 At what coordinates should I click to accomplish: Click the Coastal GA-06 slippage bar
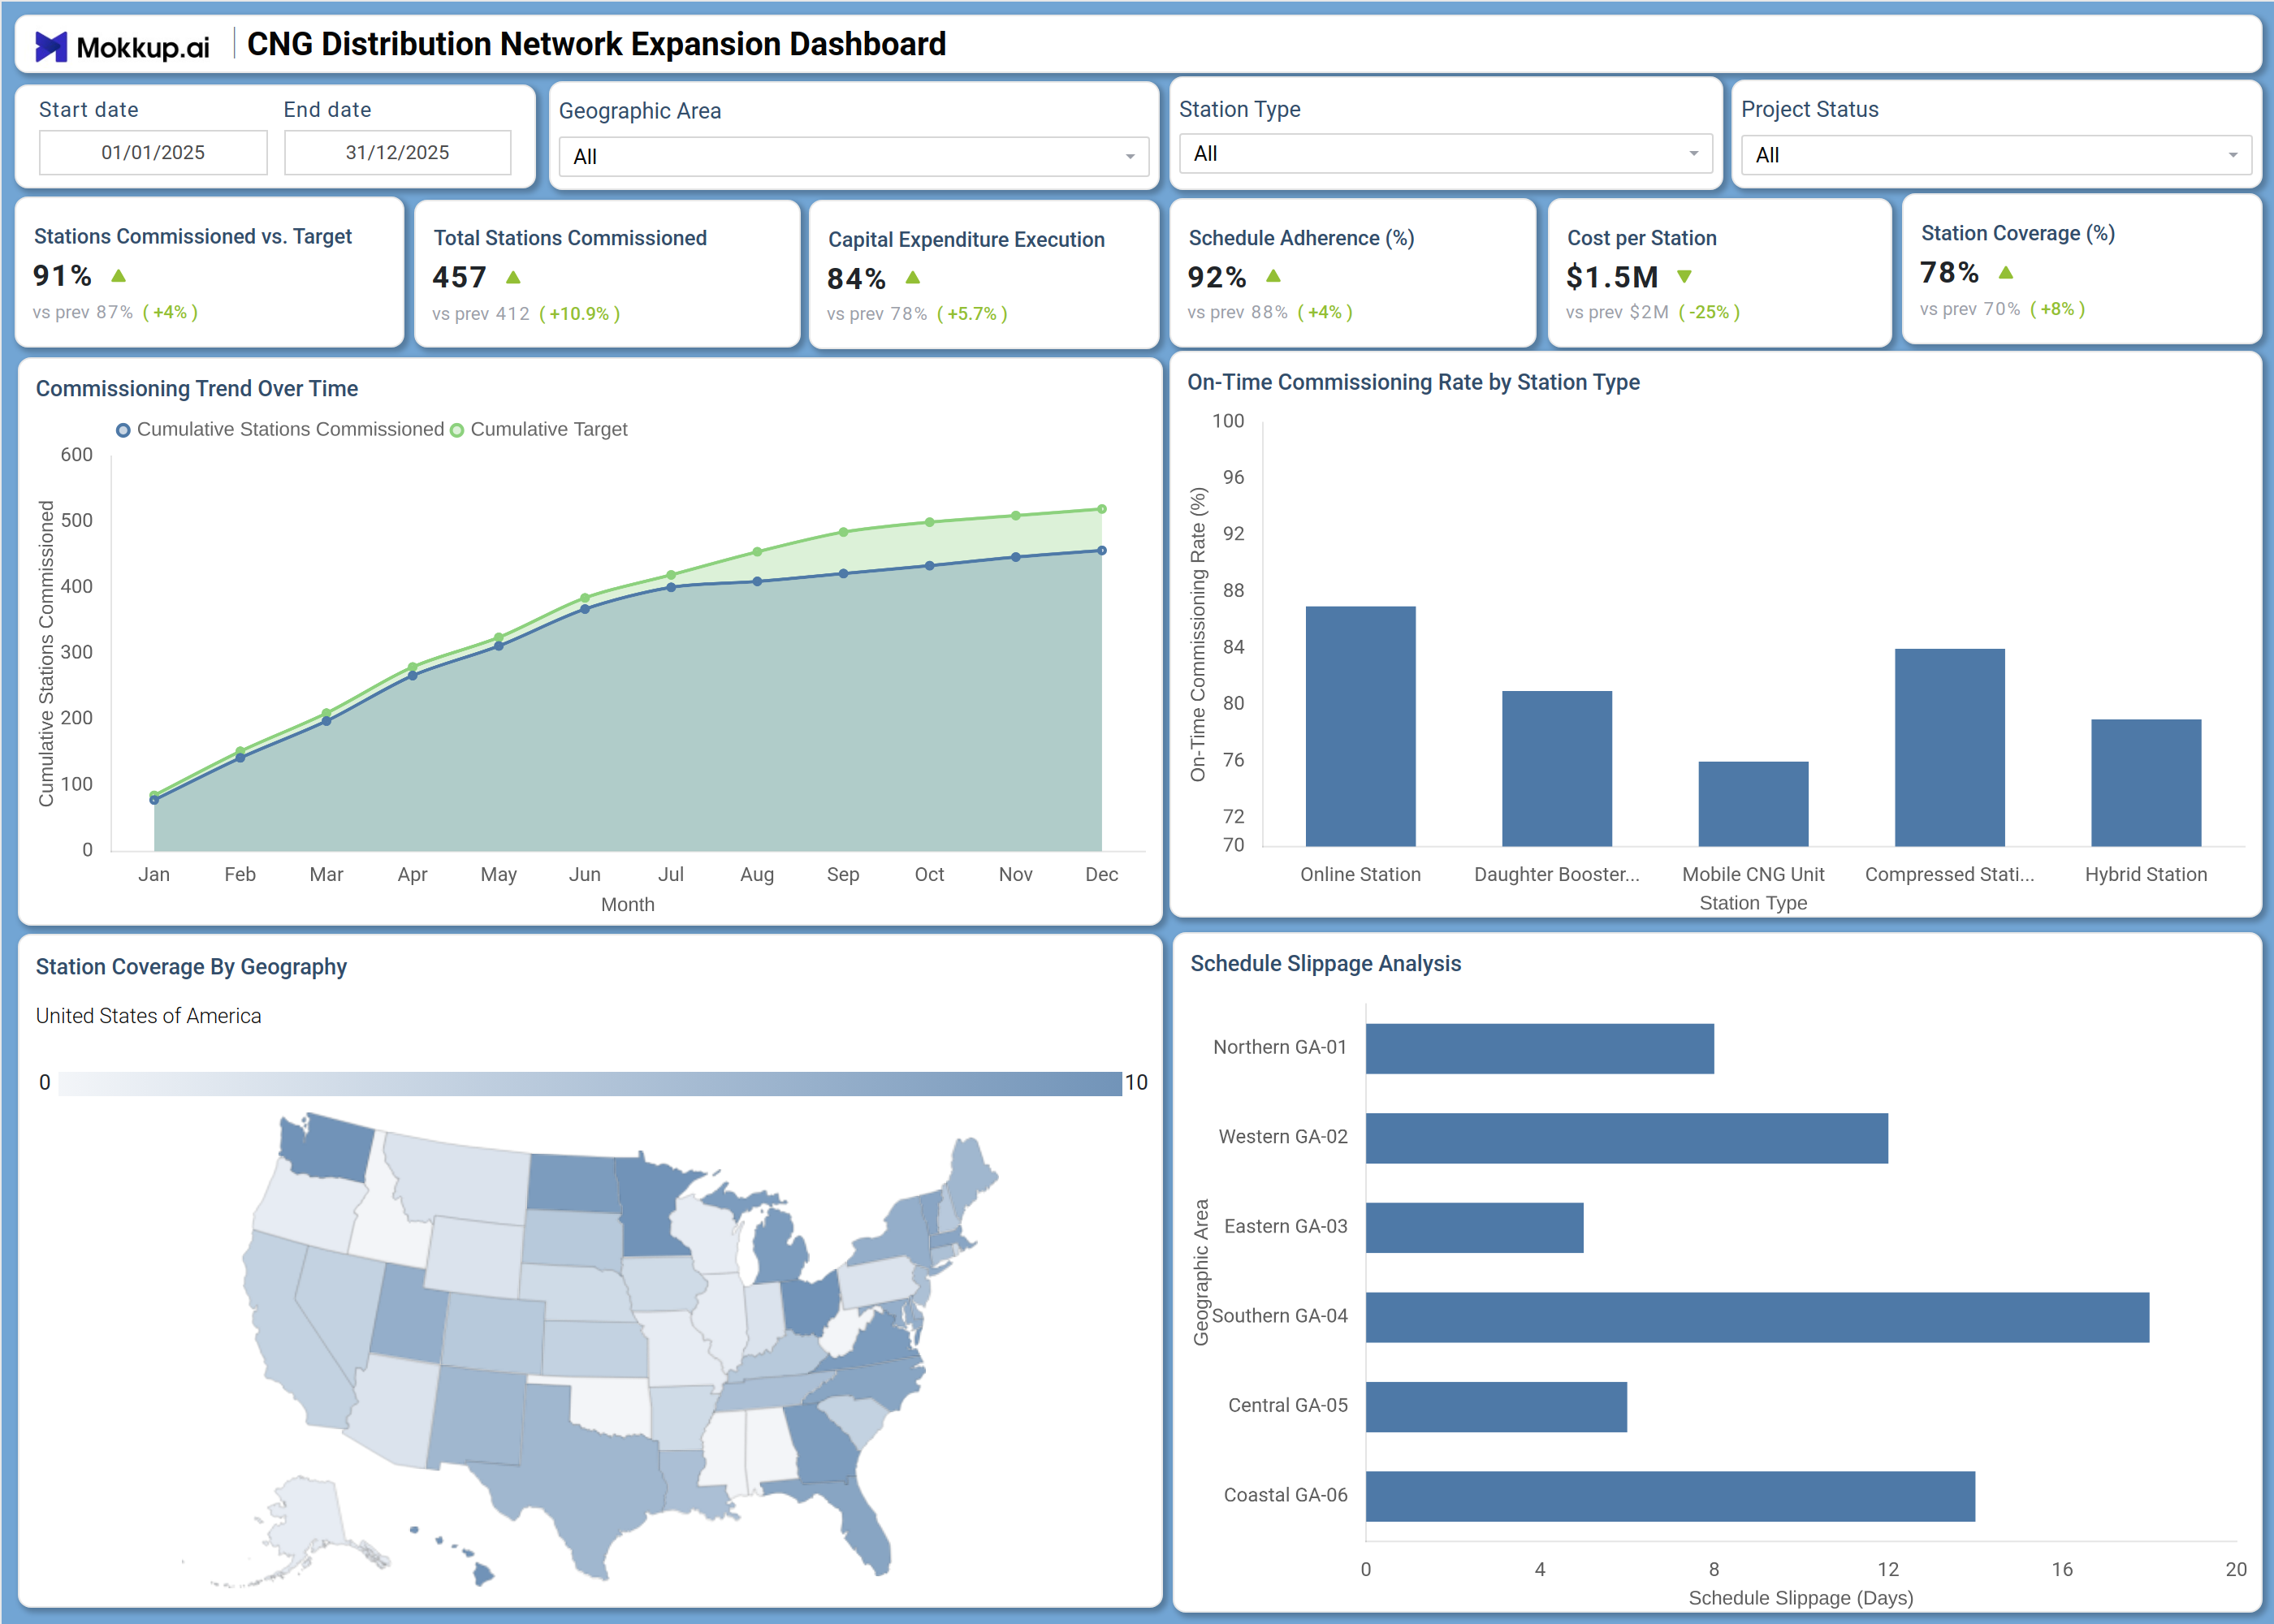1670,1496
